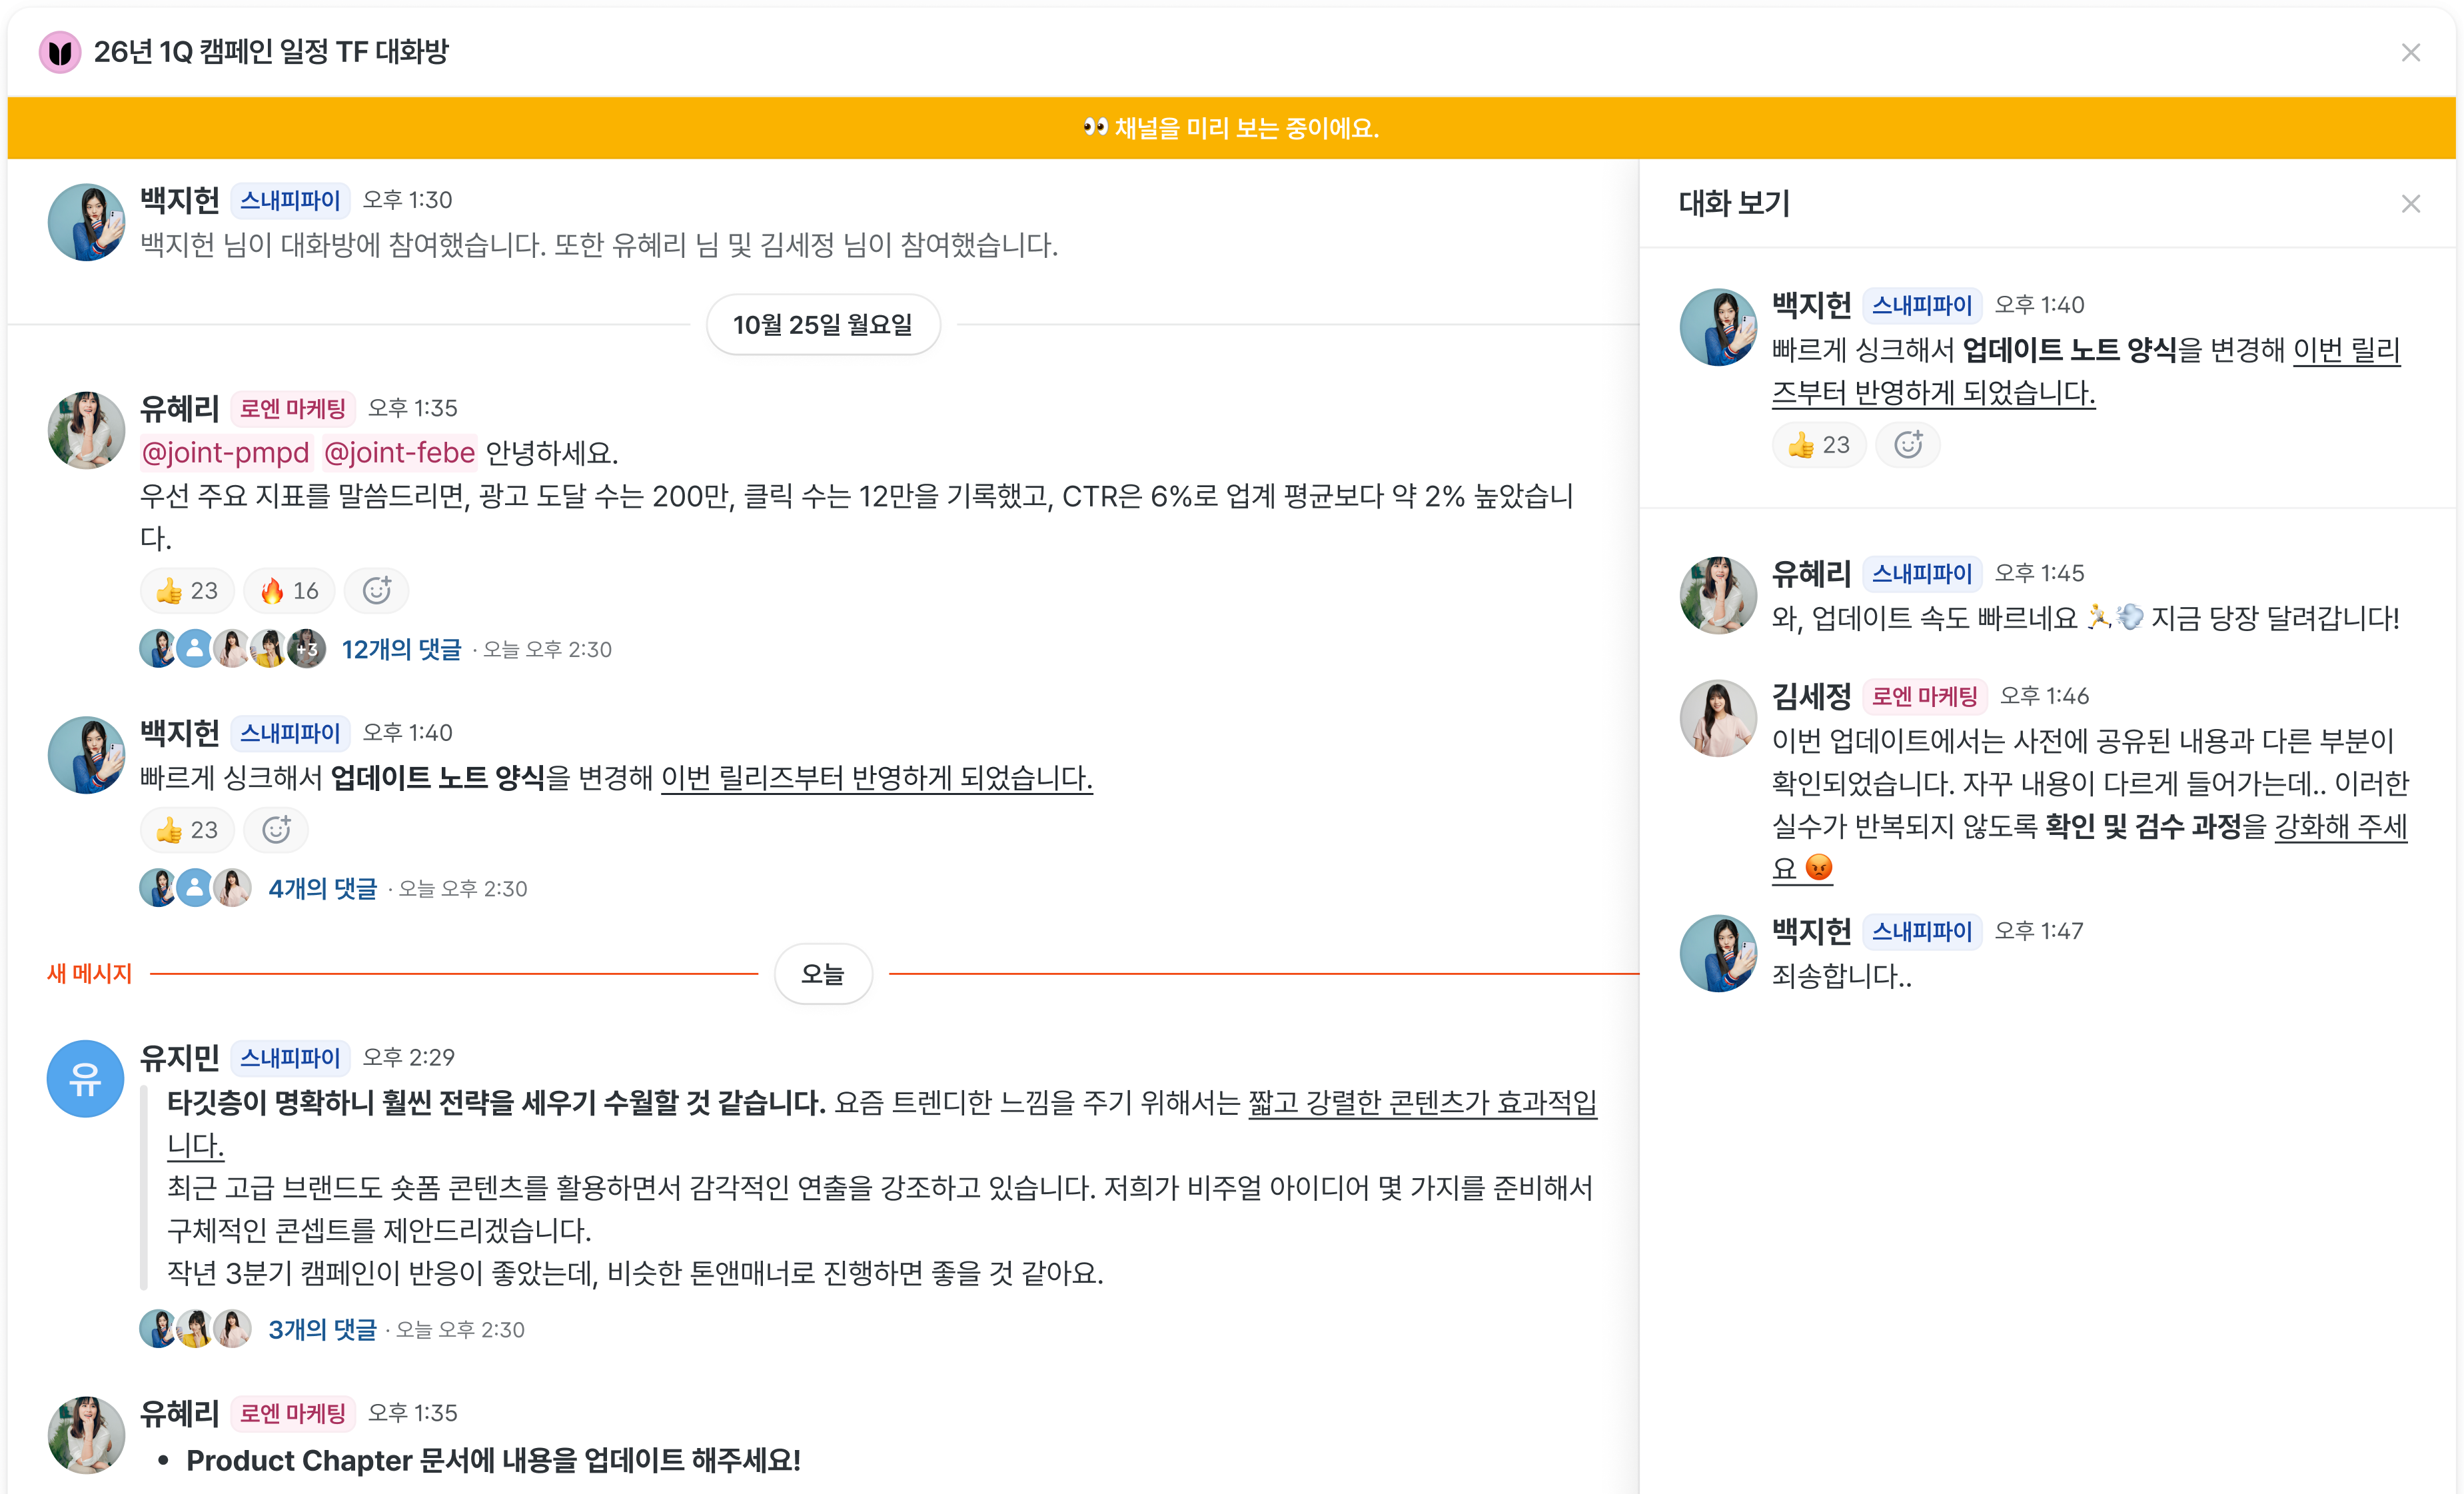
Task: Click 유혜리's avatar in thread at 오후 1:45
Action: pos(1718,595)
